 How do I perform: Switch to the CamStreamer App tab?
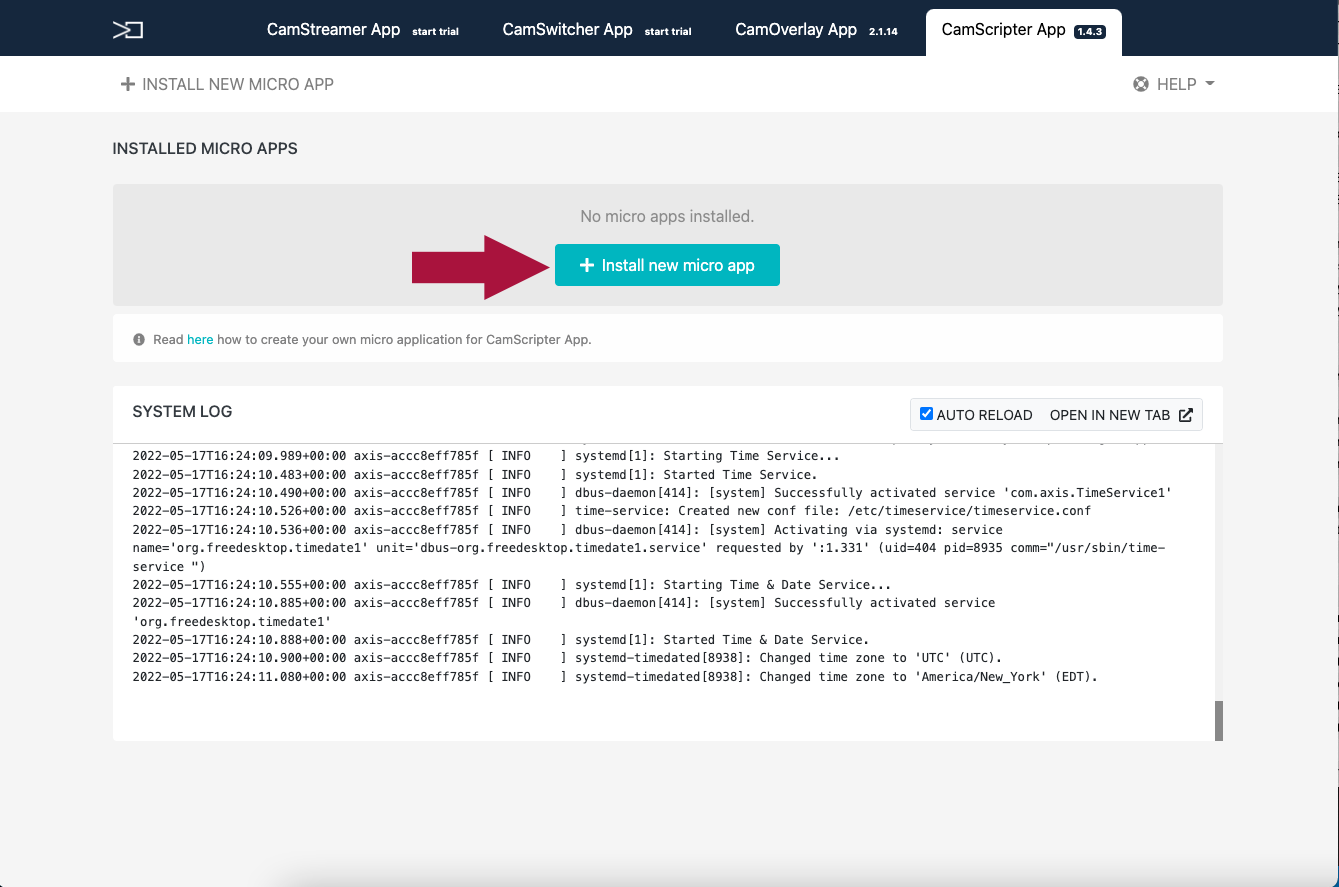point(363,30)
